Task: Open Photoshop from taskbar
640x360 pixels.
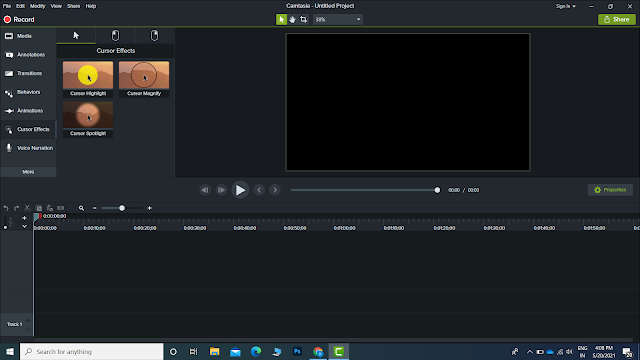Action: (297, 351)
